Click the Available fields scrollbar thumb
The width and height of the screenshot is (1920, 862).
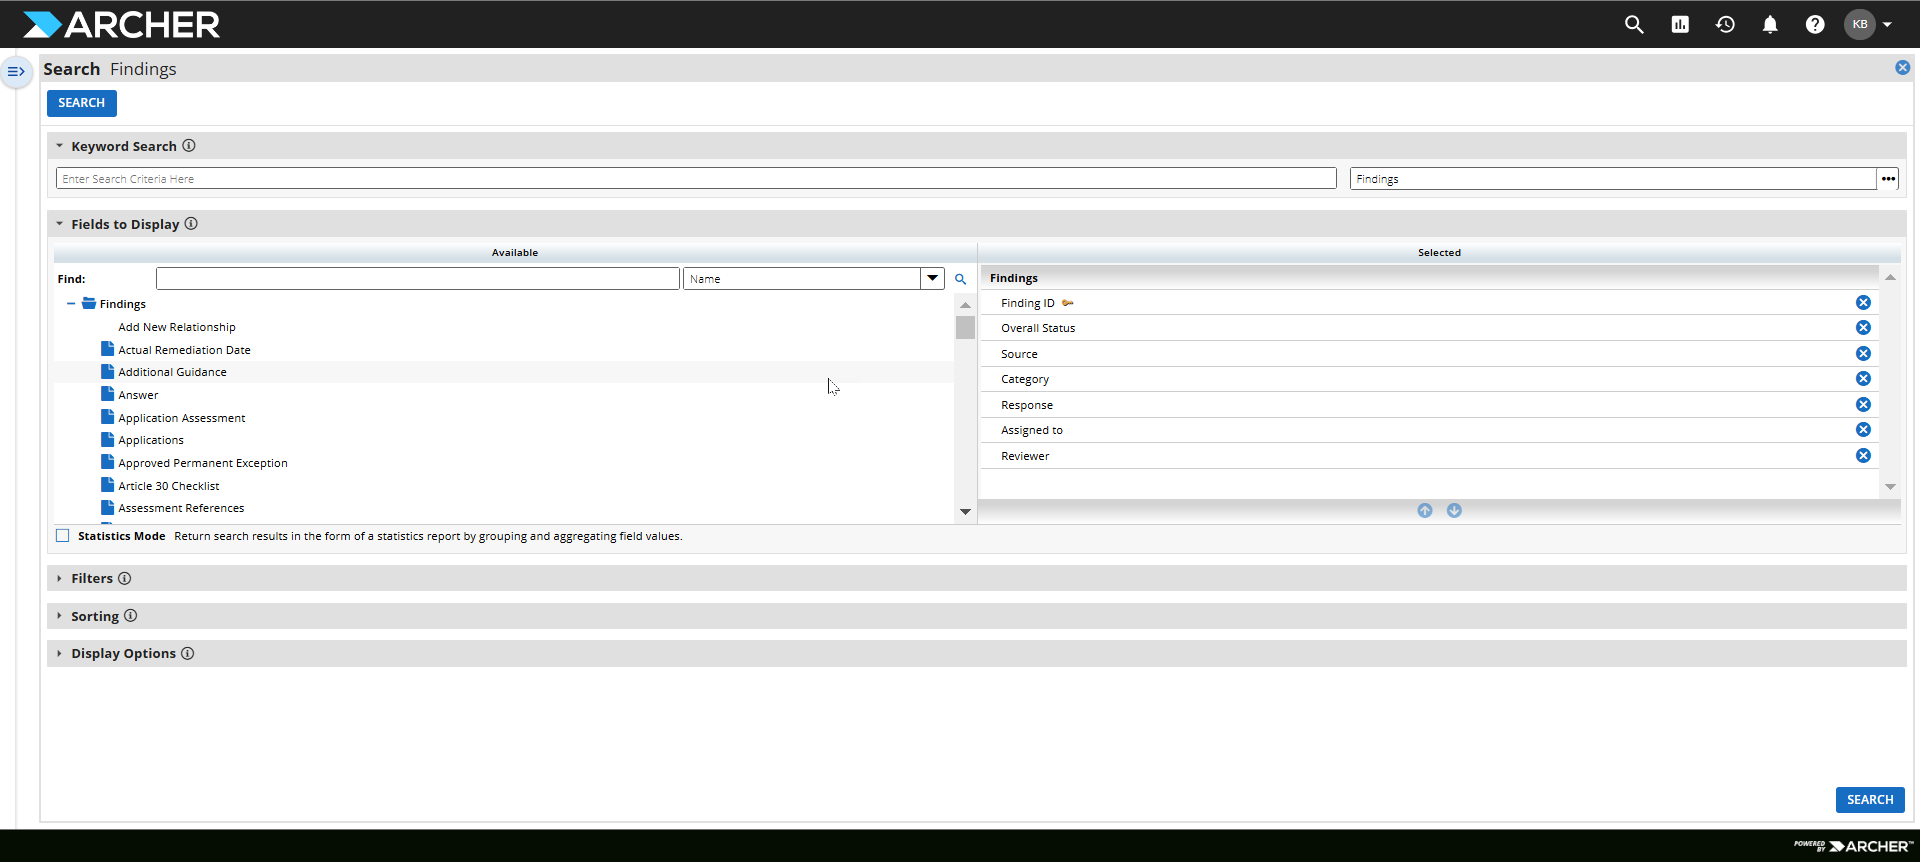point(965,328)
